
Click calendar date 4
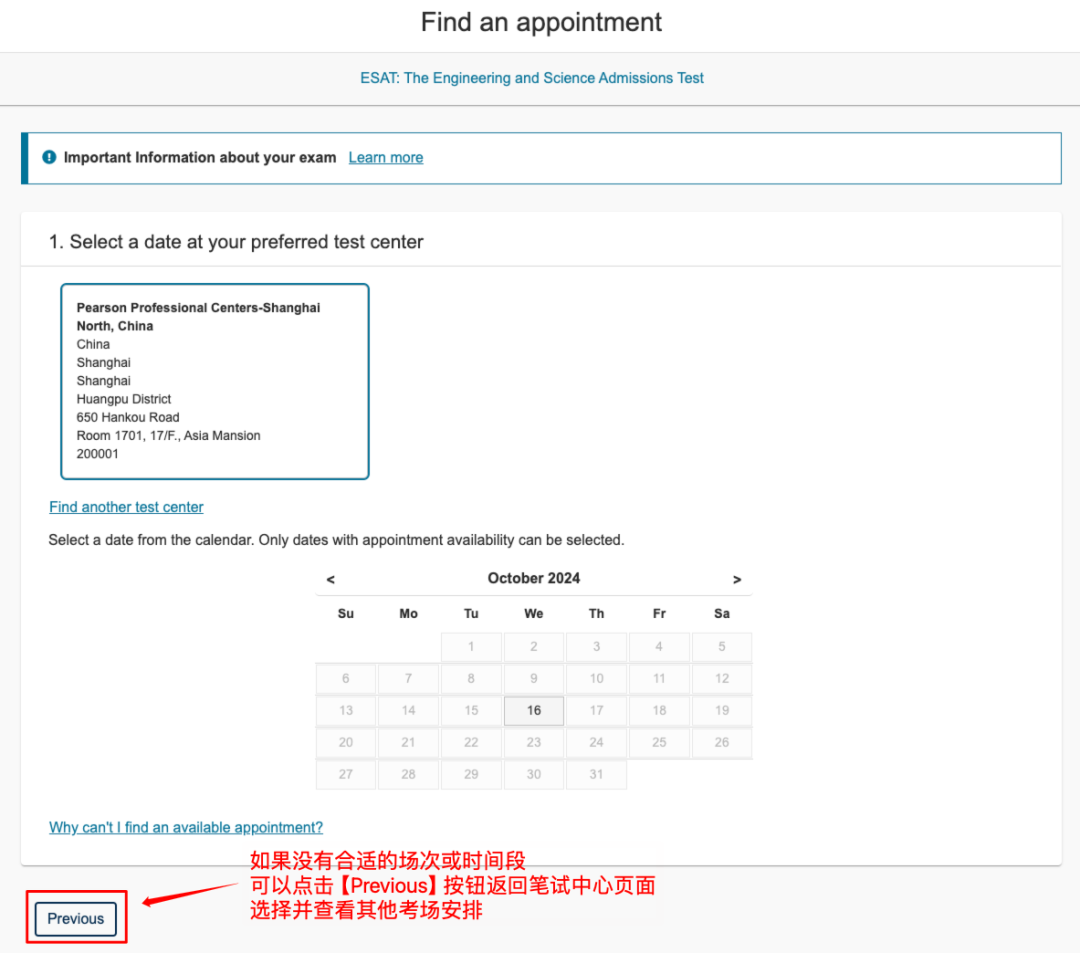(x=659, y=647)
